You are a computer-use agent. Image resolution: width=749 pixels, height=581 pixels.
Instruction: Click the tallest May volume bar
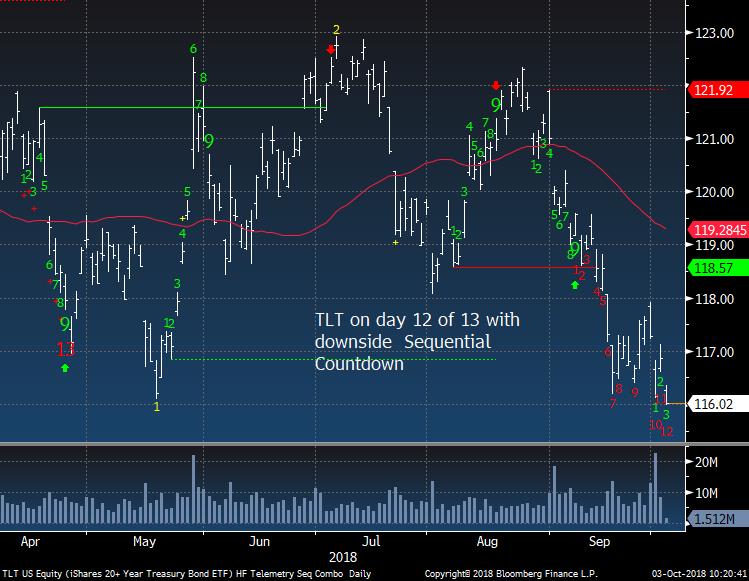pyautogui.click(x=193, y=489)
